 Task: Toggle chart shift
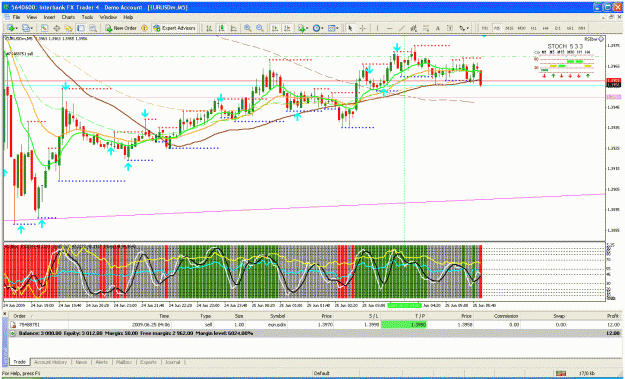point(287,28)
